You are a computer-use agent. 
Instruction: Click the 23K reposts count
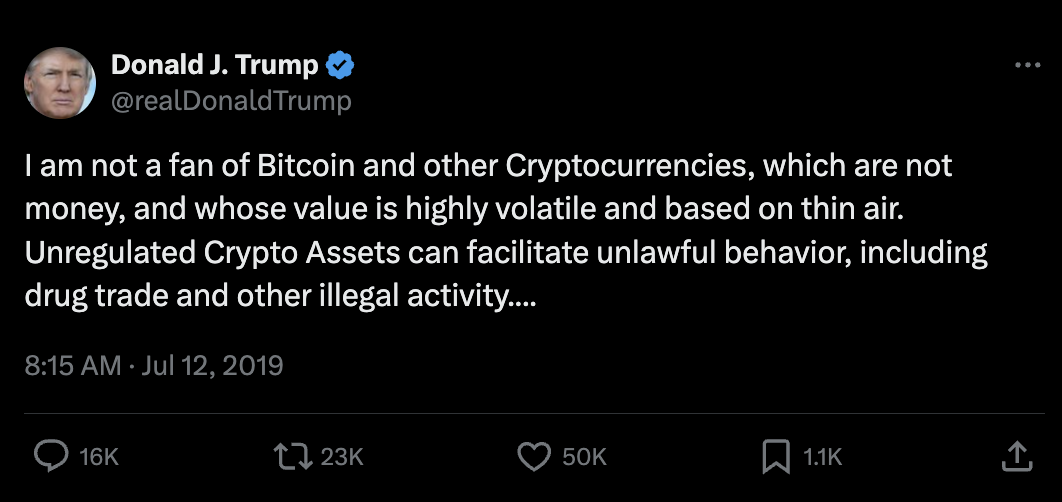point(342,457)
